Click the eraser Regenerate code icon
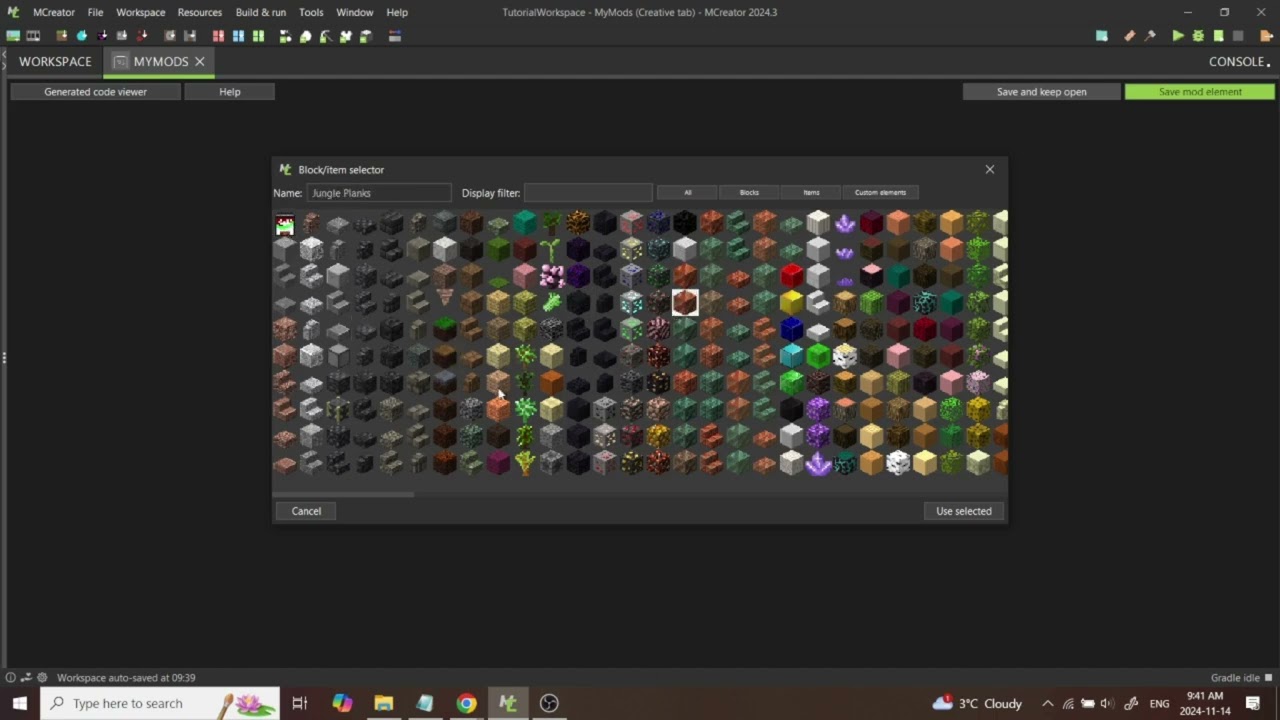Image resolution: width=1280 pixels, height=720 pixels. pos(1130,36)
